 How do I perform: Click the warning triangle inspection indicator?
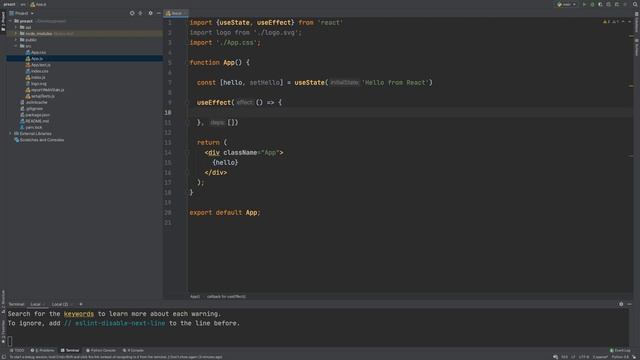[605, 22]
